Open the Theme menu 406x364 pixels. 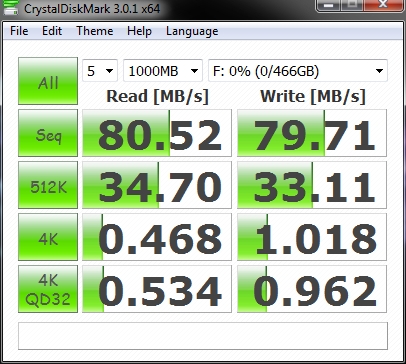coord(95,31)
